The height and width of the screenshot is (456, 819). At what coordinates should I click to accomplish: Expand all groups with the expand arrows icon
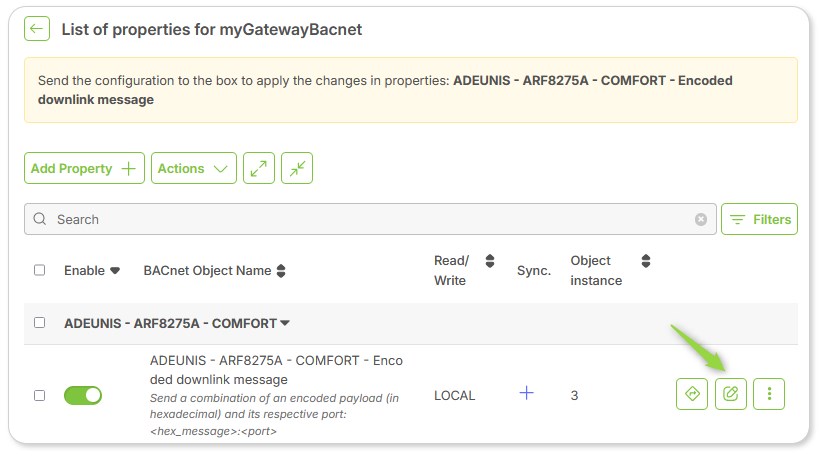tap(259, 168)
